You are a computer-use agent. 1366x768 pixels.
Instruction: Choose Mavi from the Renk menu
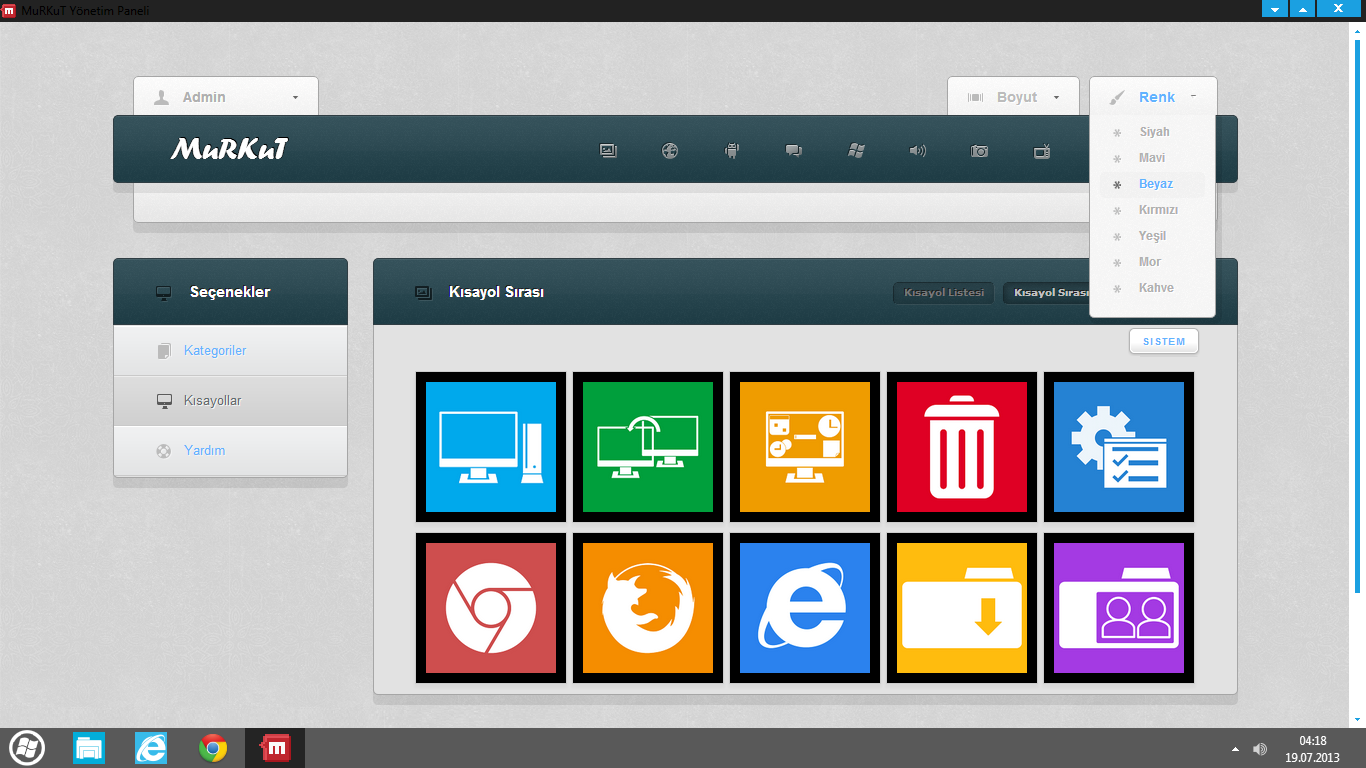(x=1153, y=158)
